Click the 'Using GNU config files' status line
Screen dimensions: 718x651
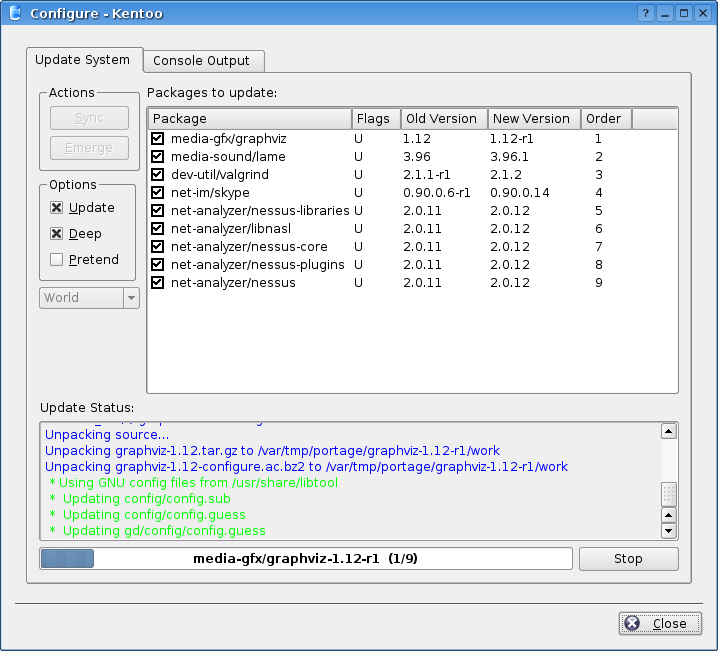pos(194,483)
